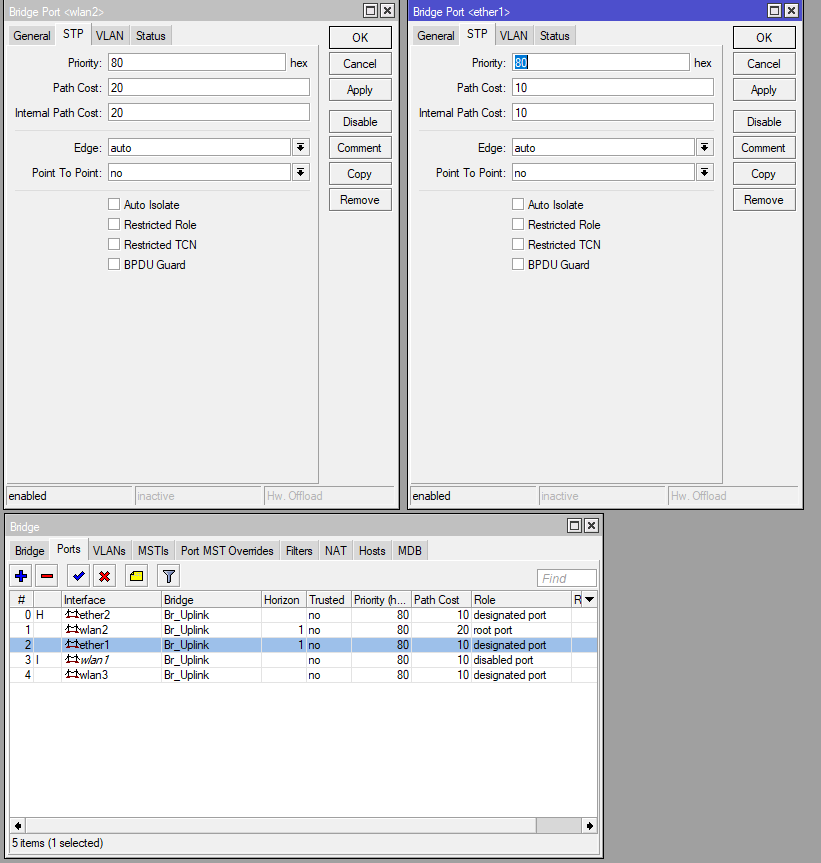The height and width of the screenshot is (863, 821).
Task: Click Copy in the ether1 window
Action: point(764,174)
